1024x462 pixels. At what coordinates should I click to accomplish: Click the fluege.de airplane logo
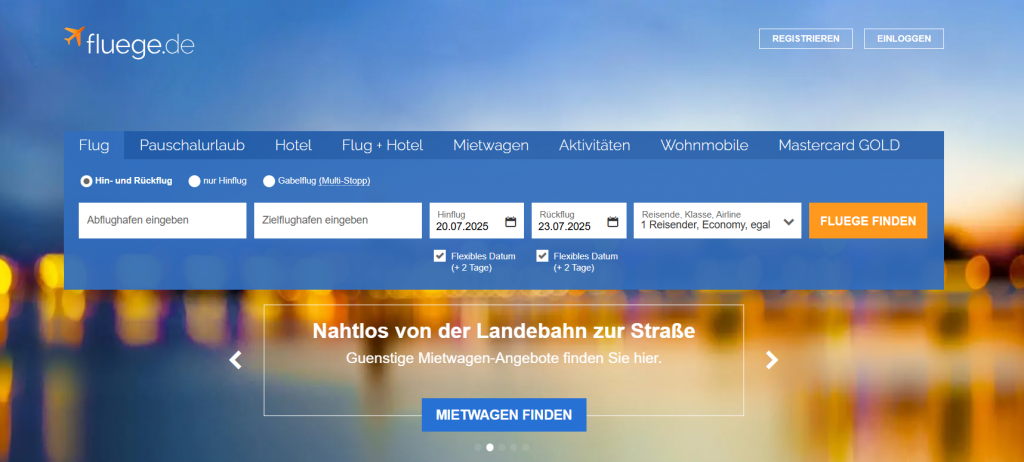click(x=74, y=38)
